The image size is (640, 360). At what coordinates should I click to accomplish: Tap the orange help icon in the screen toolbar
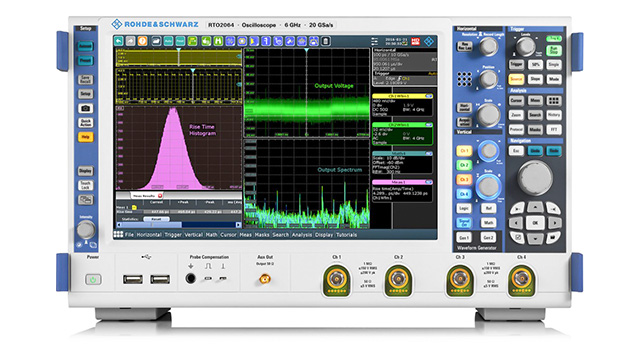tap(142, 41)
